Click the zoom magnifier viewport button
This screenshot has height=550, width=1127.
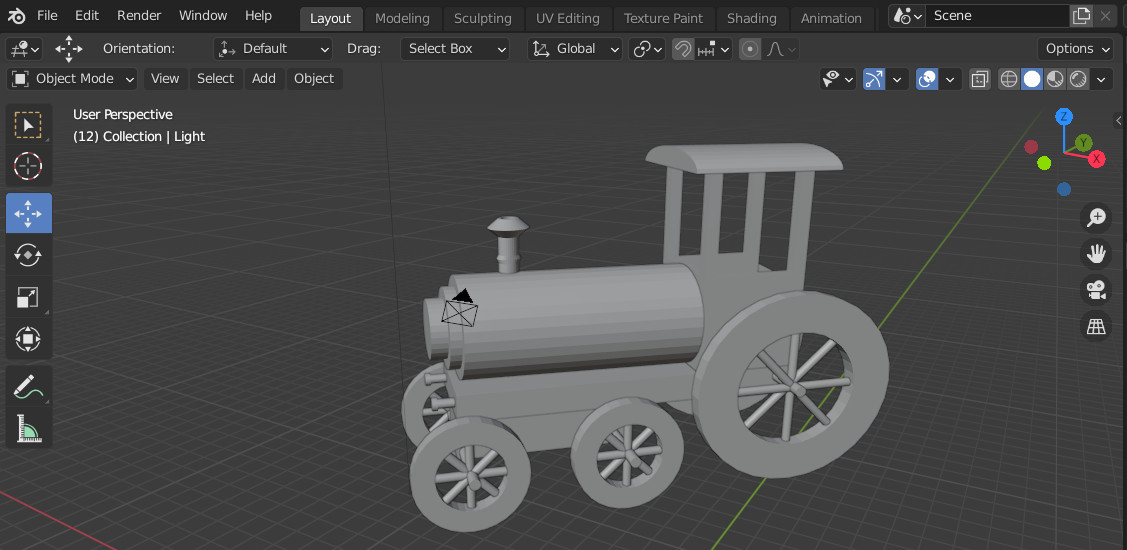click(x=1095, y=218)
